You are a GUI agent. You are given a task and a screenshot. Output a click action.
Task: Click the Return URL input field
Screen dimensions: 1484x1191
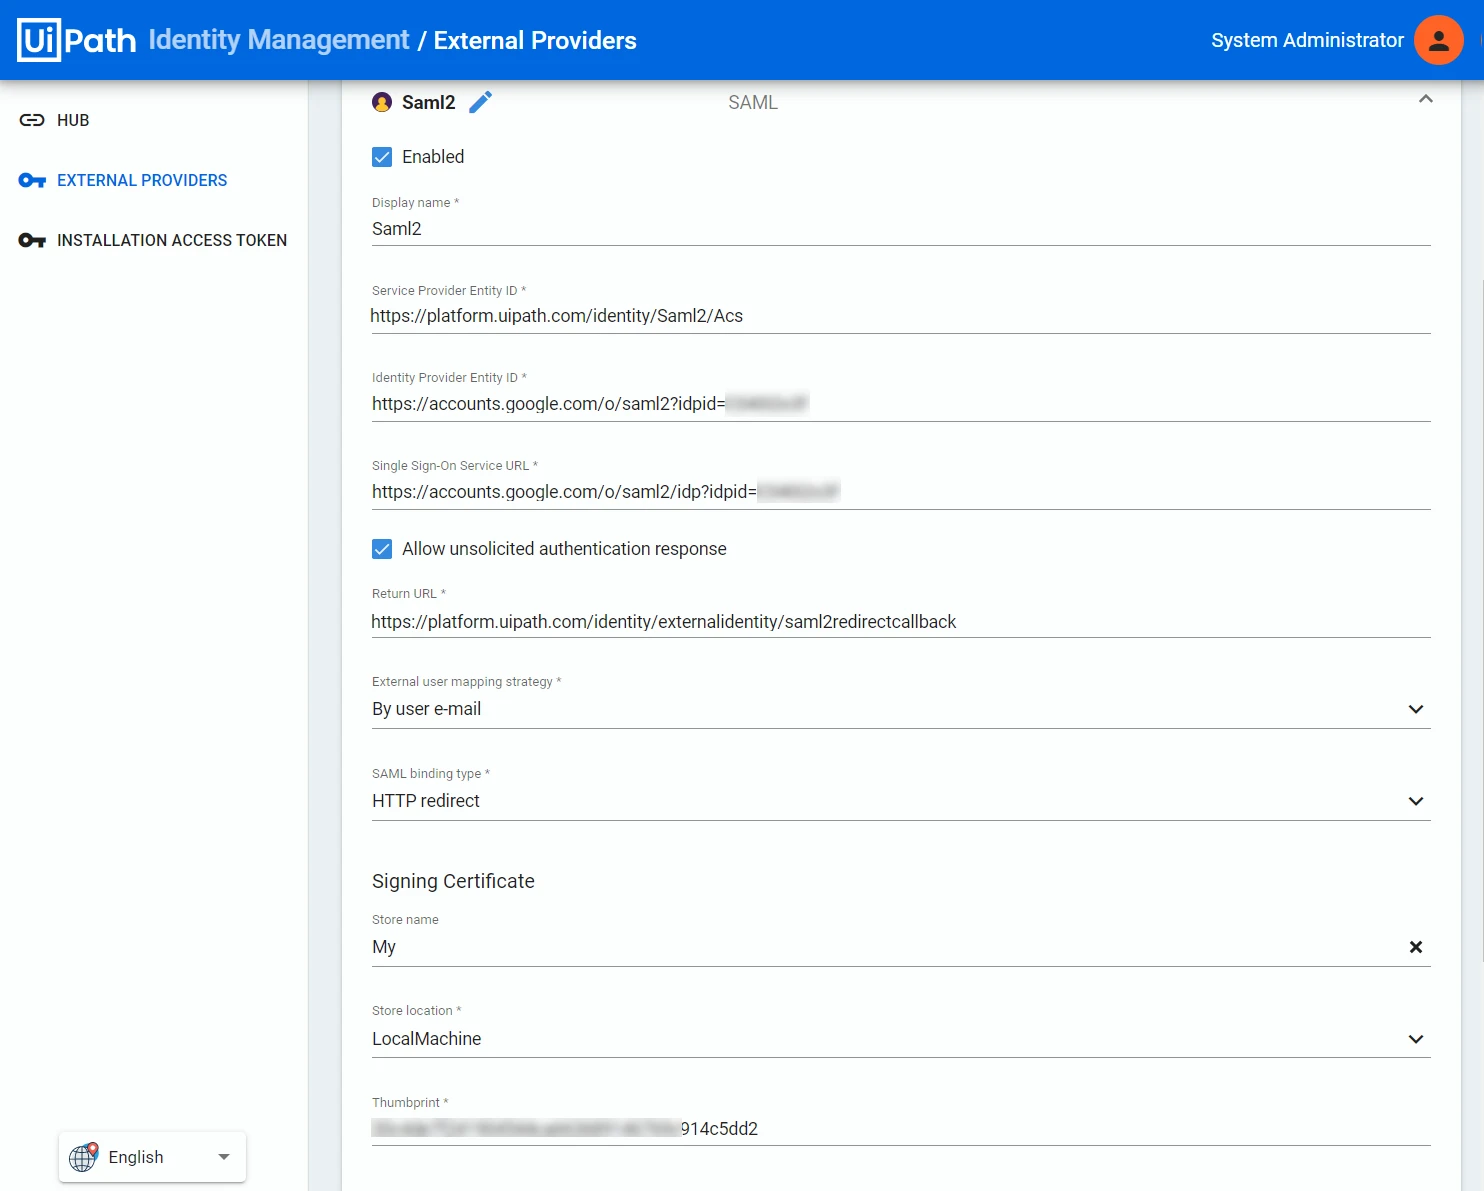click(x=901, y=622)
